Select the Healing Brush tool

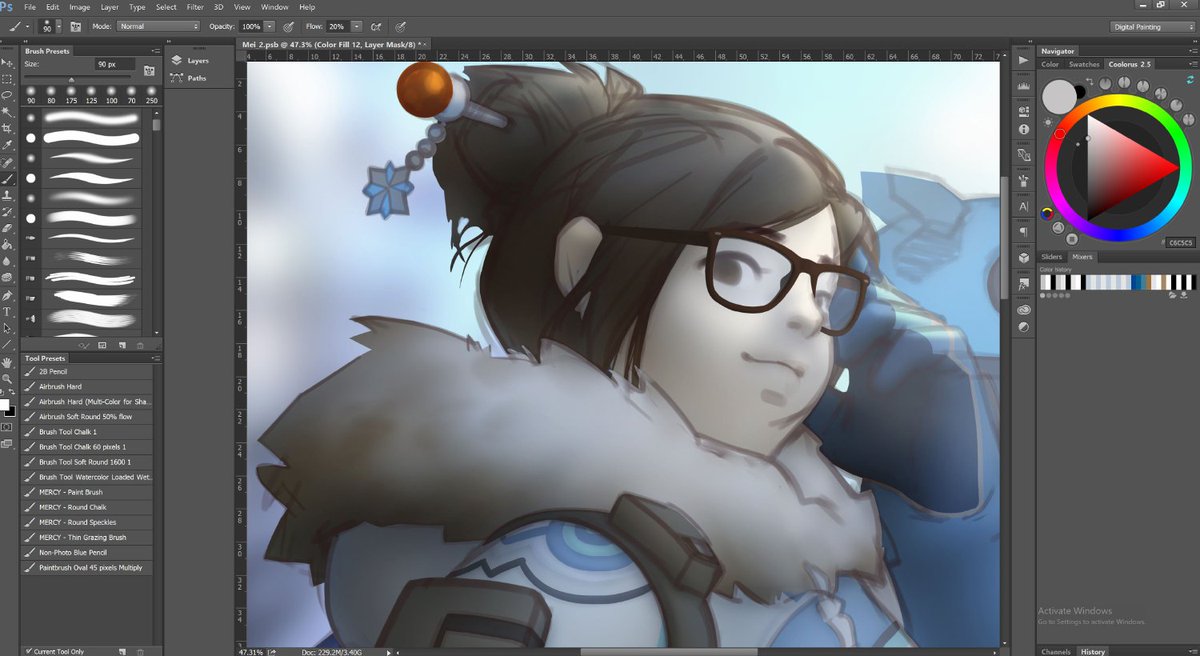[x=7, y=162]
